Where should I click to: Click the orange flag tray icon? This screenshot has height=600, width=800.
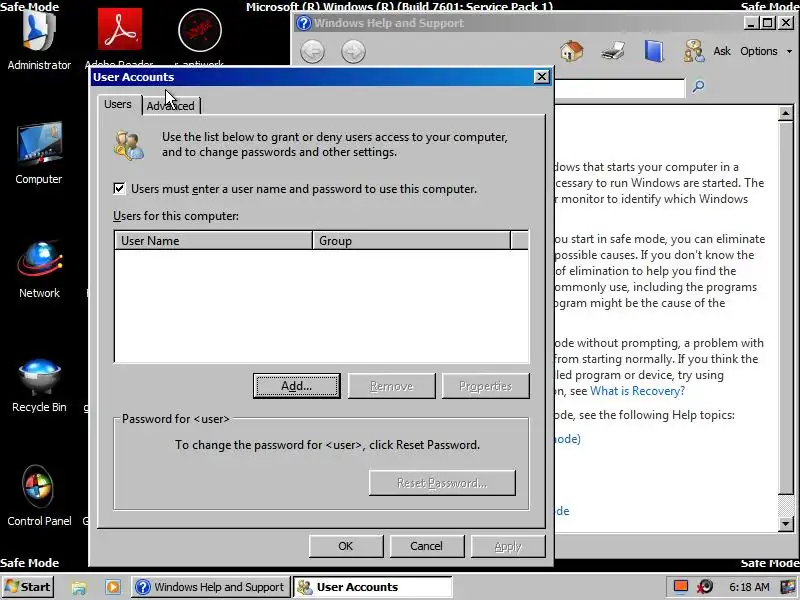tap(681, 587)
